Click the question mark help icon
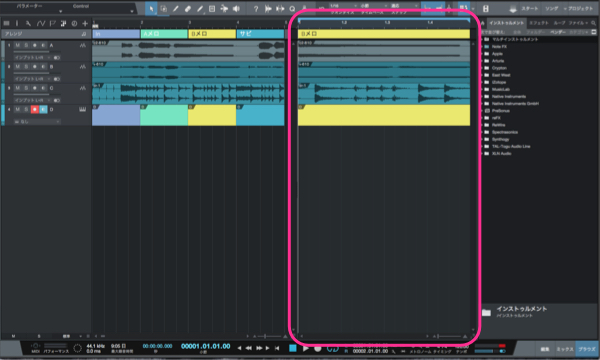 (x=256, y=8)
